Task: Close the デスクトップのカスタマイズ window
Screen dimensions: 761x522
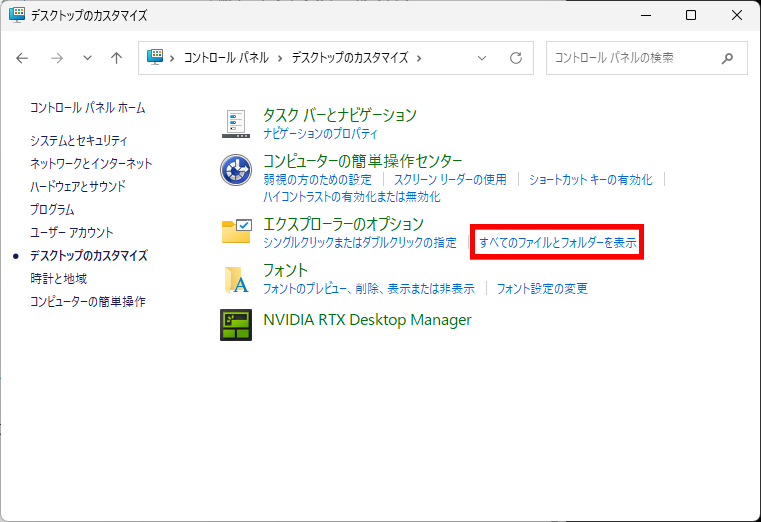Action: pyautogui.click(x=737, y=16)
